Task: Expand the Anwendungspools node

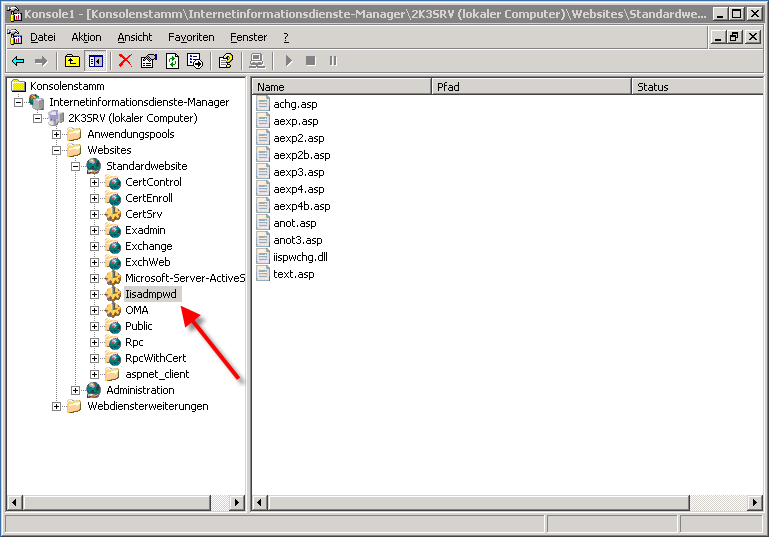Action: tap(56, 134)
